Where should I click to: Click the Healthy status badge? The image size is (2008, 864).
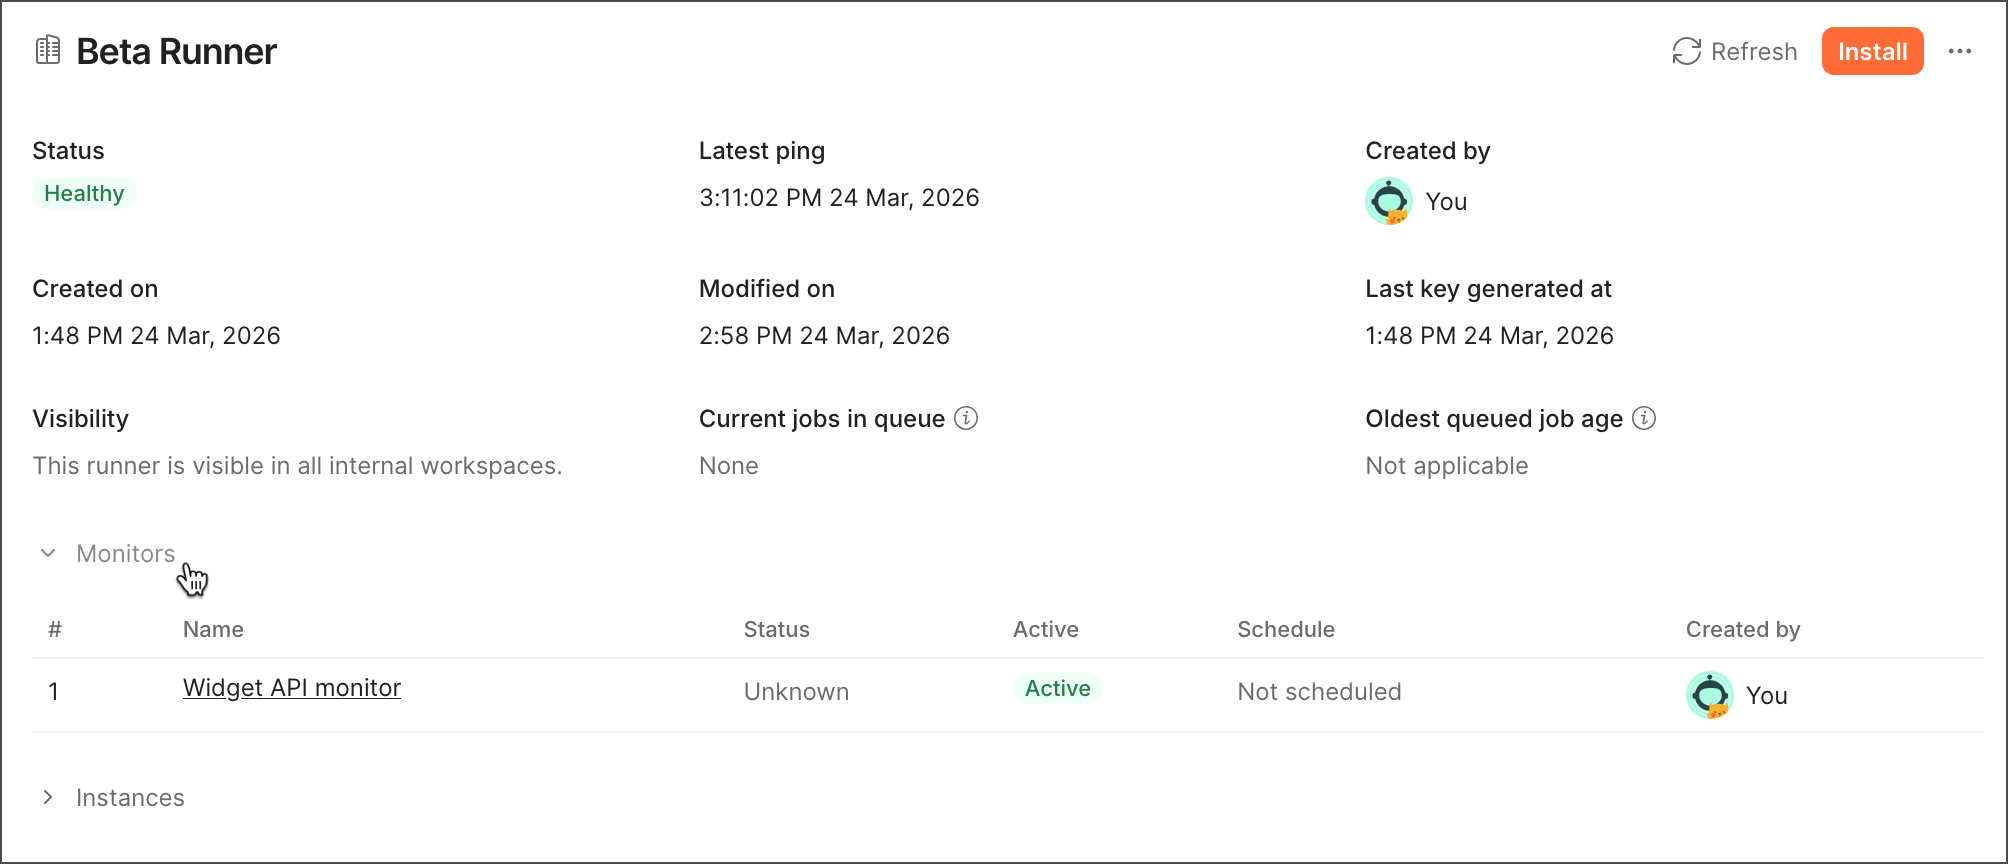click(84, 193)
